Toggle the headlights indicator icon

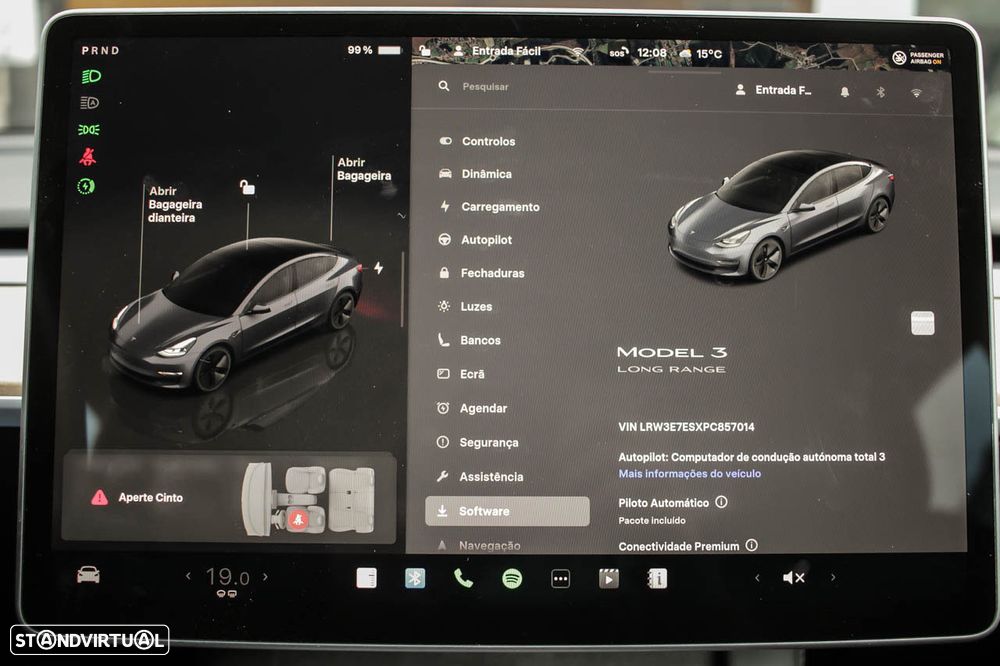click(91, 77)
